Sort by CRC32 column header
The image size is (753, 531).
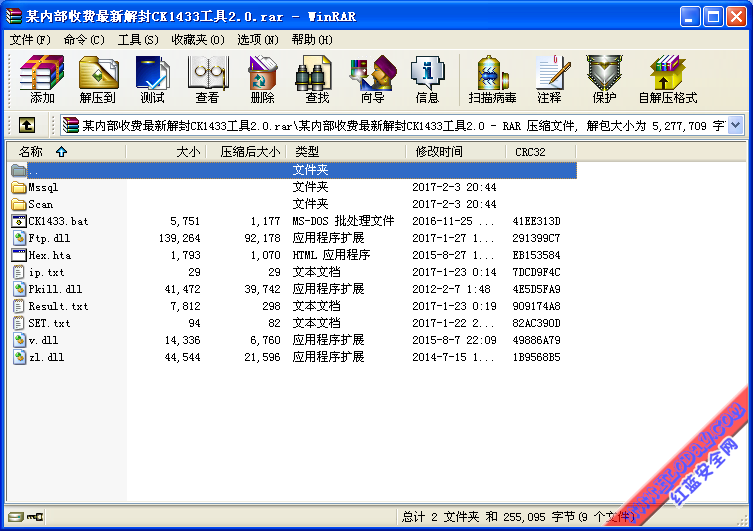pyautogui.click(x=541, y=152)
